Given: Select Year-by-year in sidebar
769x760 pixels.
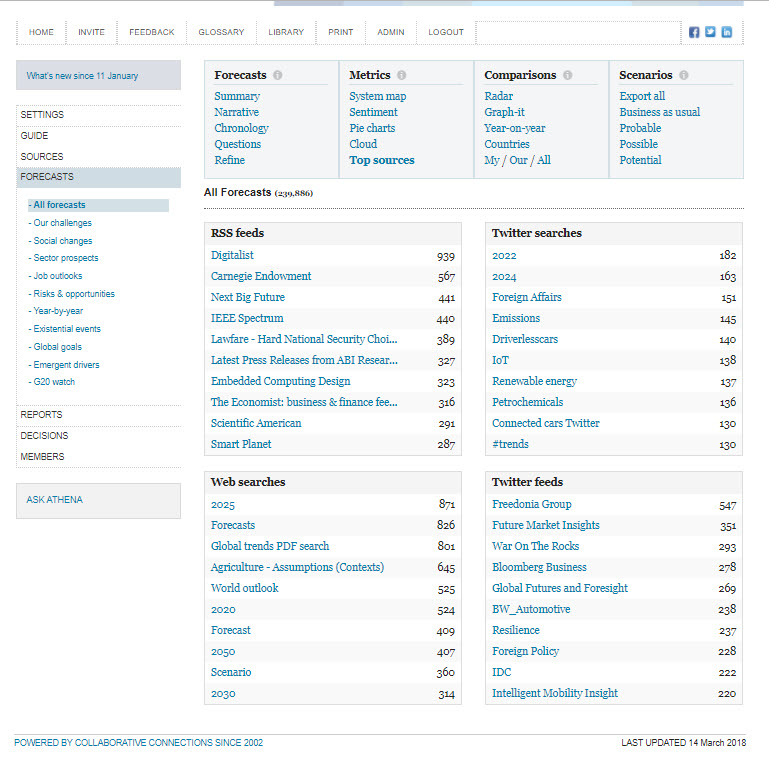Looking at the screenshot, I should click(x=56, y=311).
